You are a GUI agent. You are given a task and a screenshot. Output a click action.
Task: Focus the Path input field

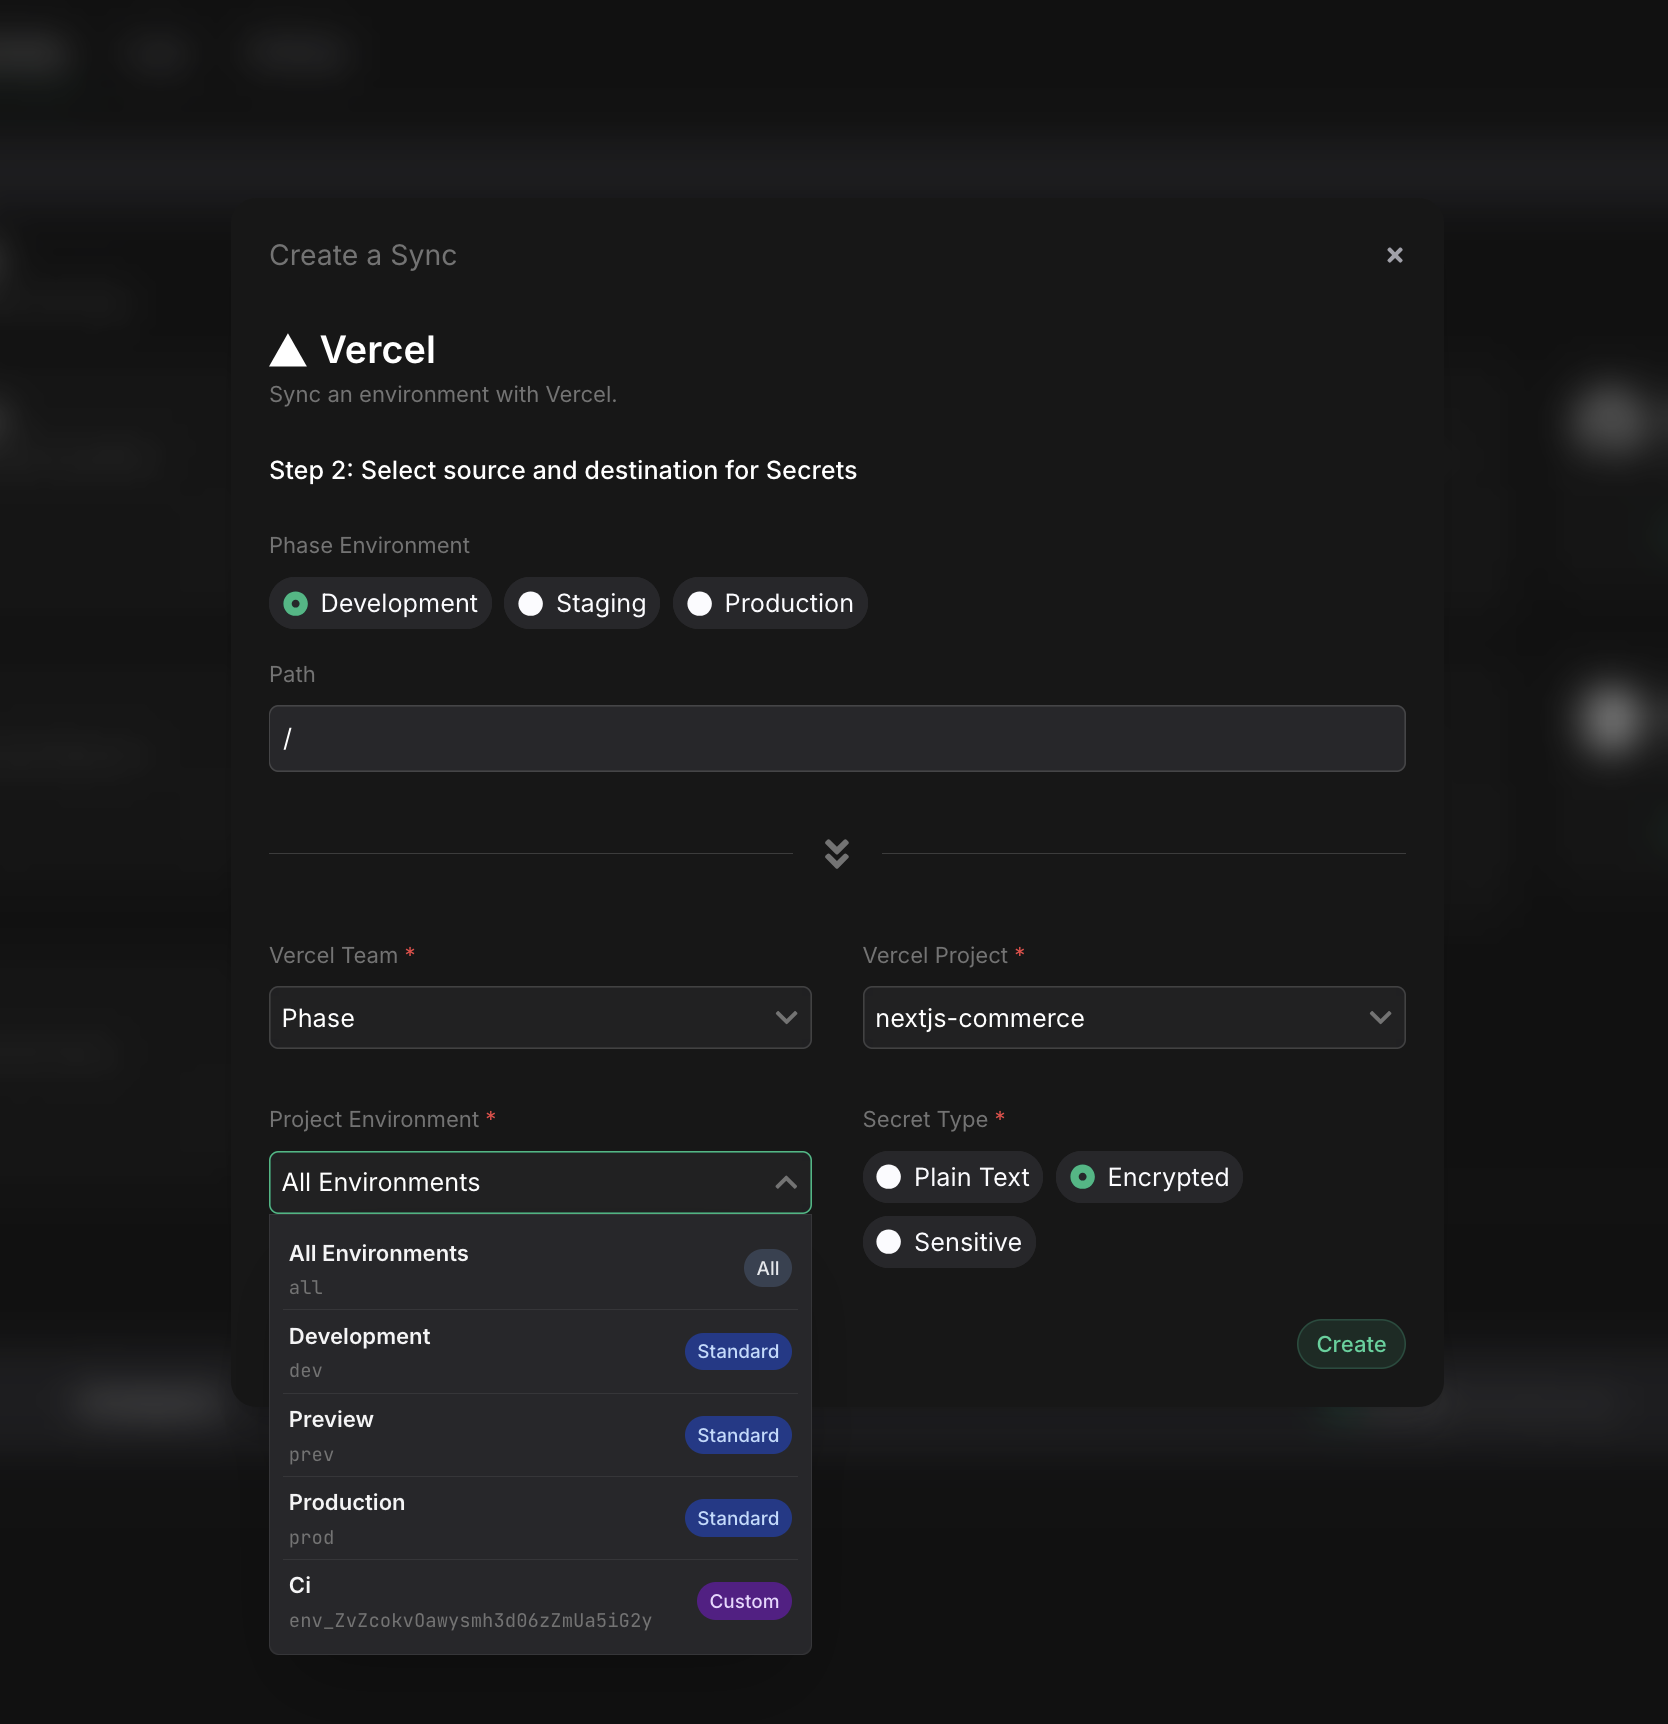[837, 738]
